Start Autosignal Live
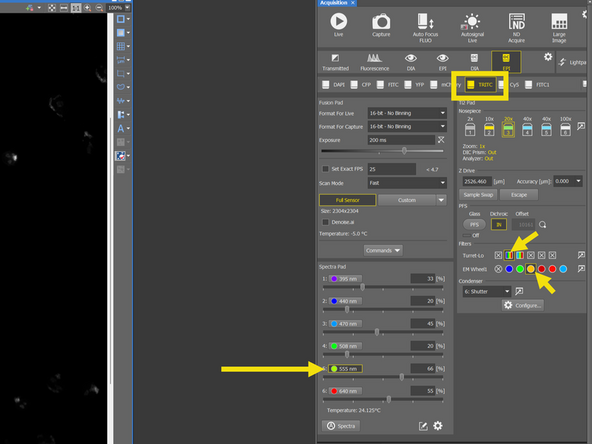The image size is (592, 444). [472, 27]
